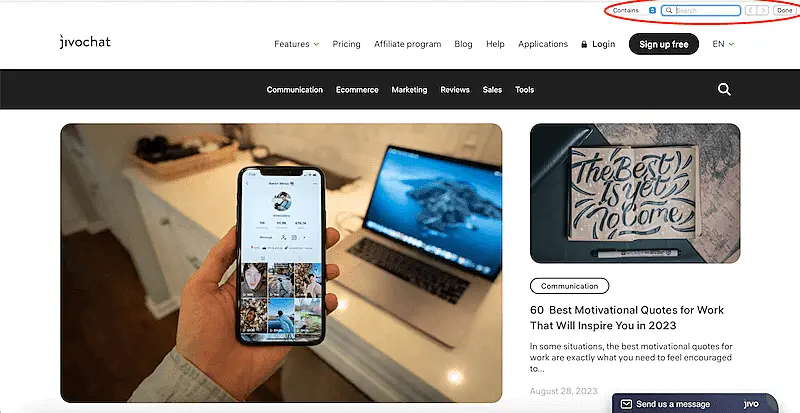
Task: Open the Contains match mode dropdown
Action: click(634, 10)
